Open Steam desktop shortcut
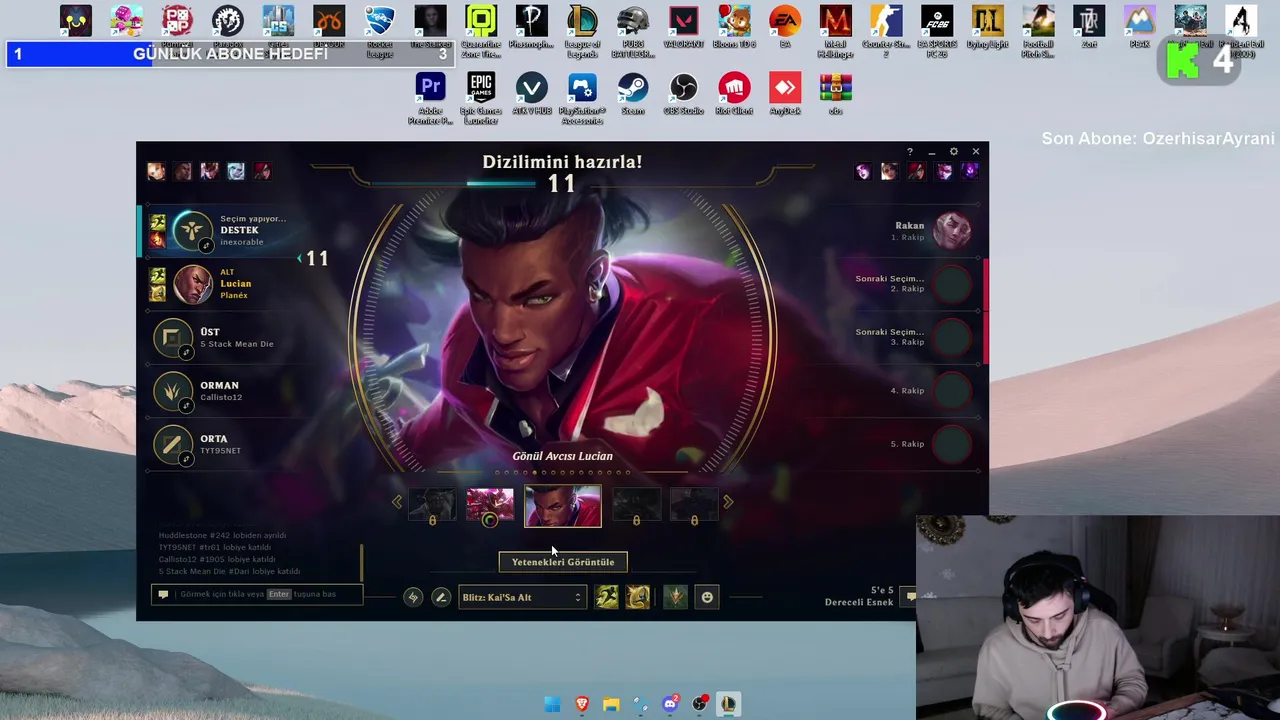1280x720 pixels. pos(632,94)
